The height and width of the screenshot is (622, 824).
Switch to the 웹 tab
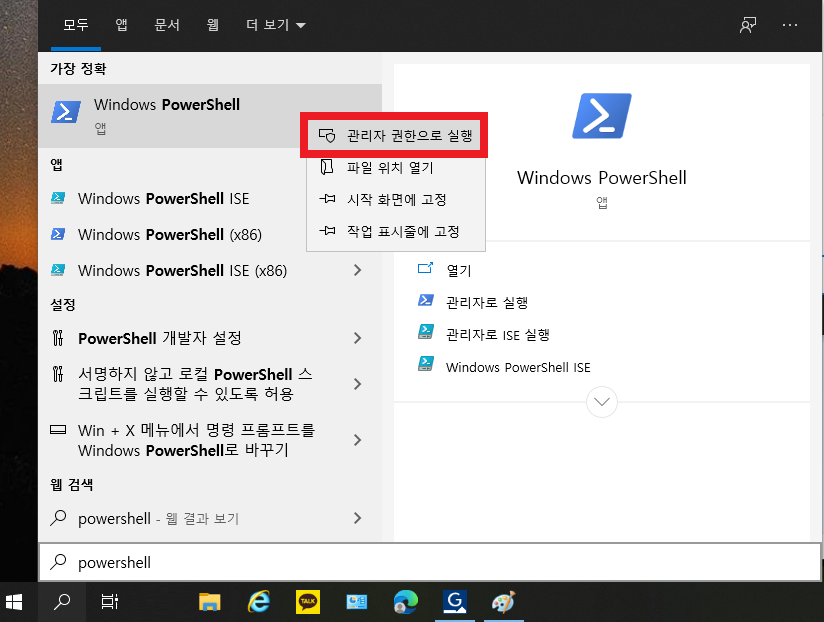212,25
